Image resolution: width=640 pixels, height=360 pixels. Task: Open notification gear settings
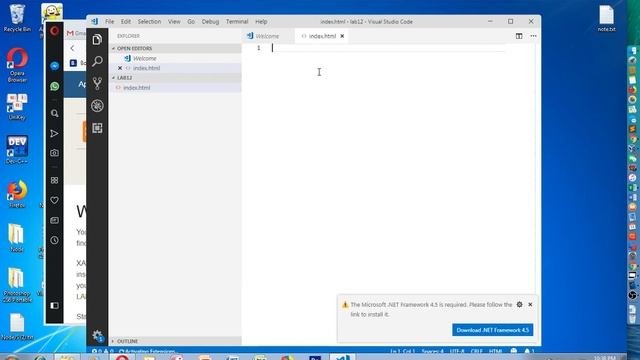point(519,304)
